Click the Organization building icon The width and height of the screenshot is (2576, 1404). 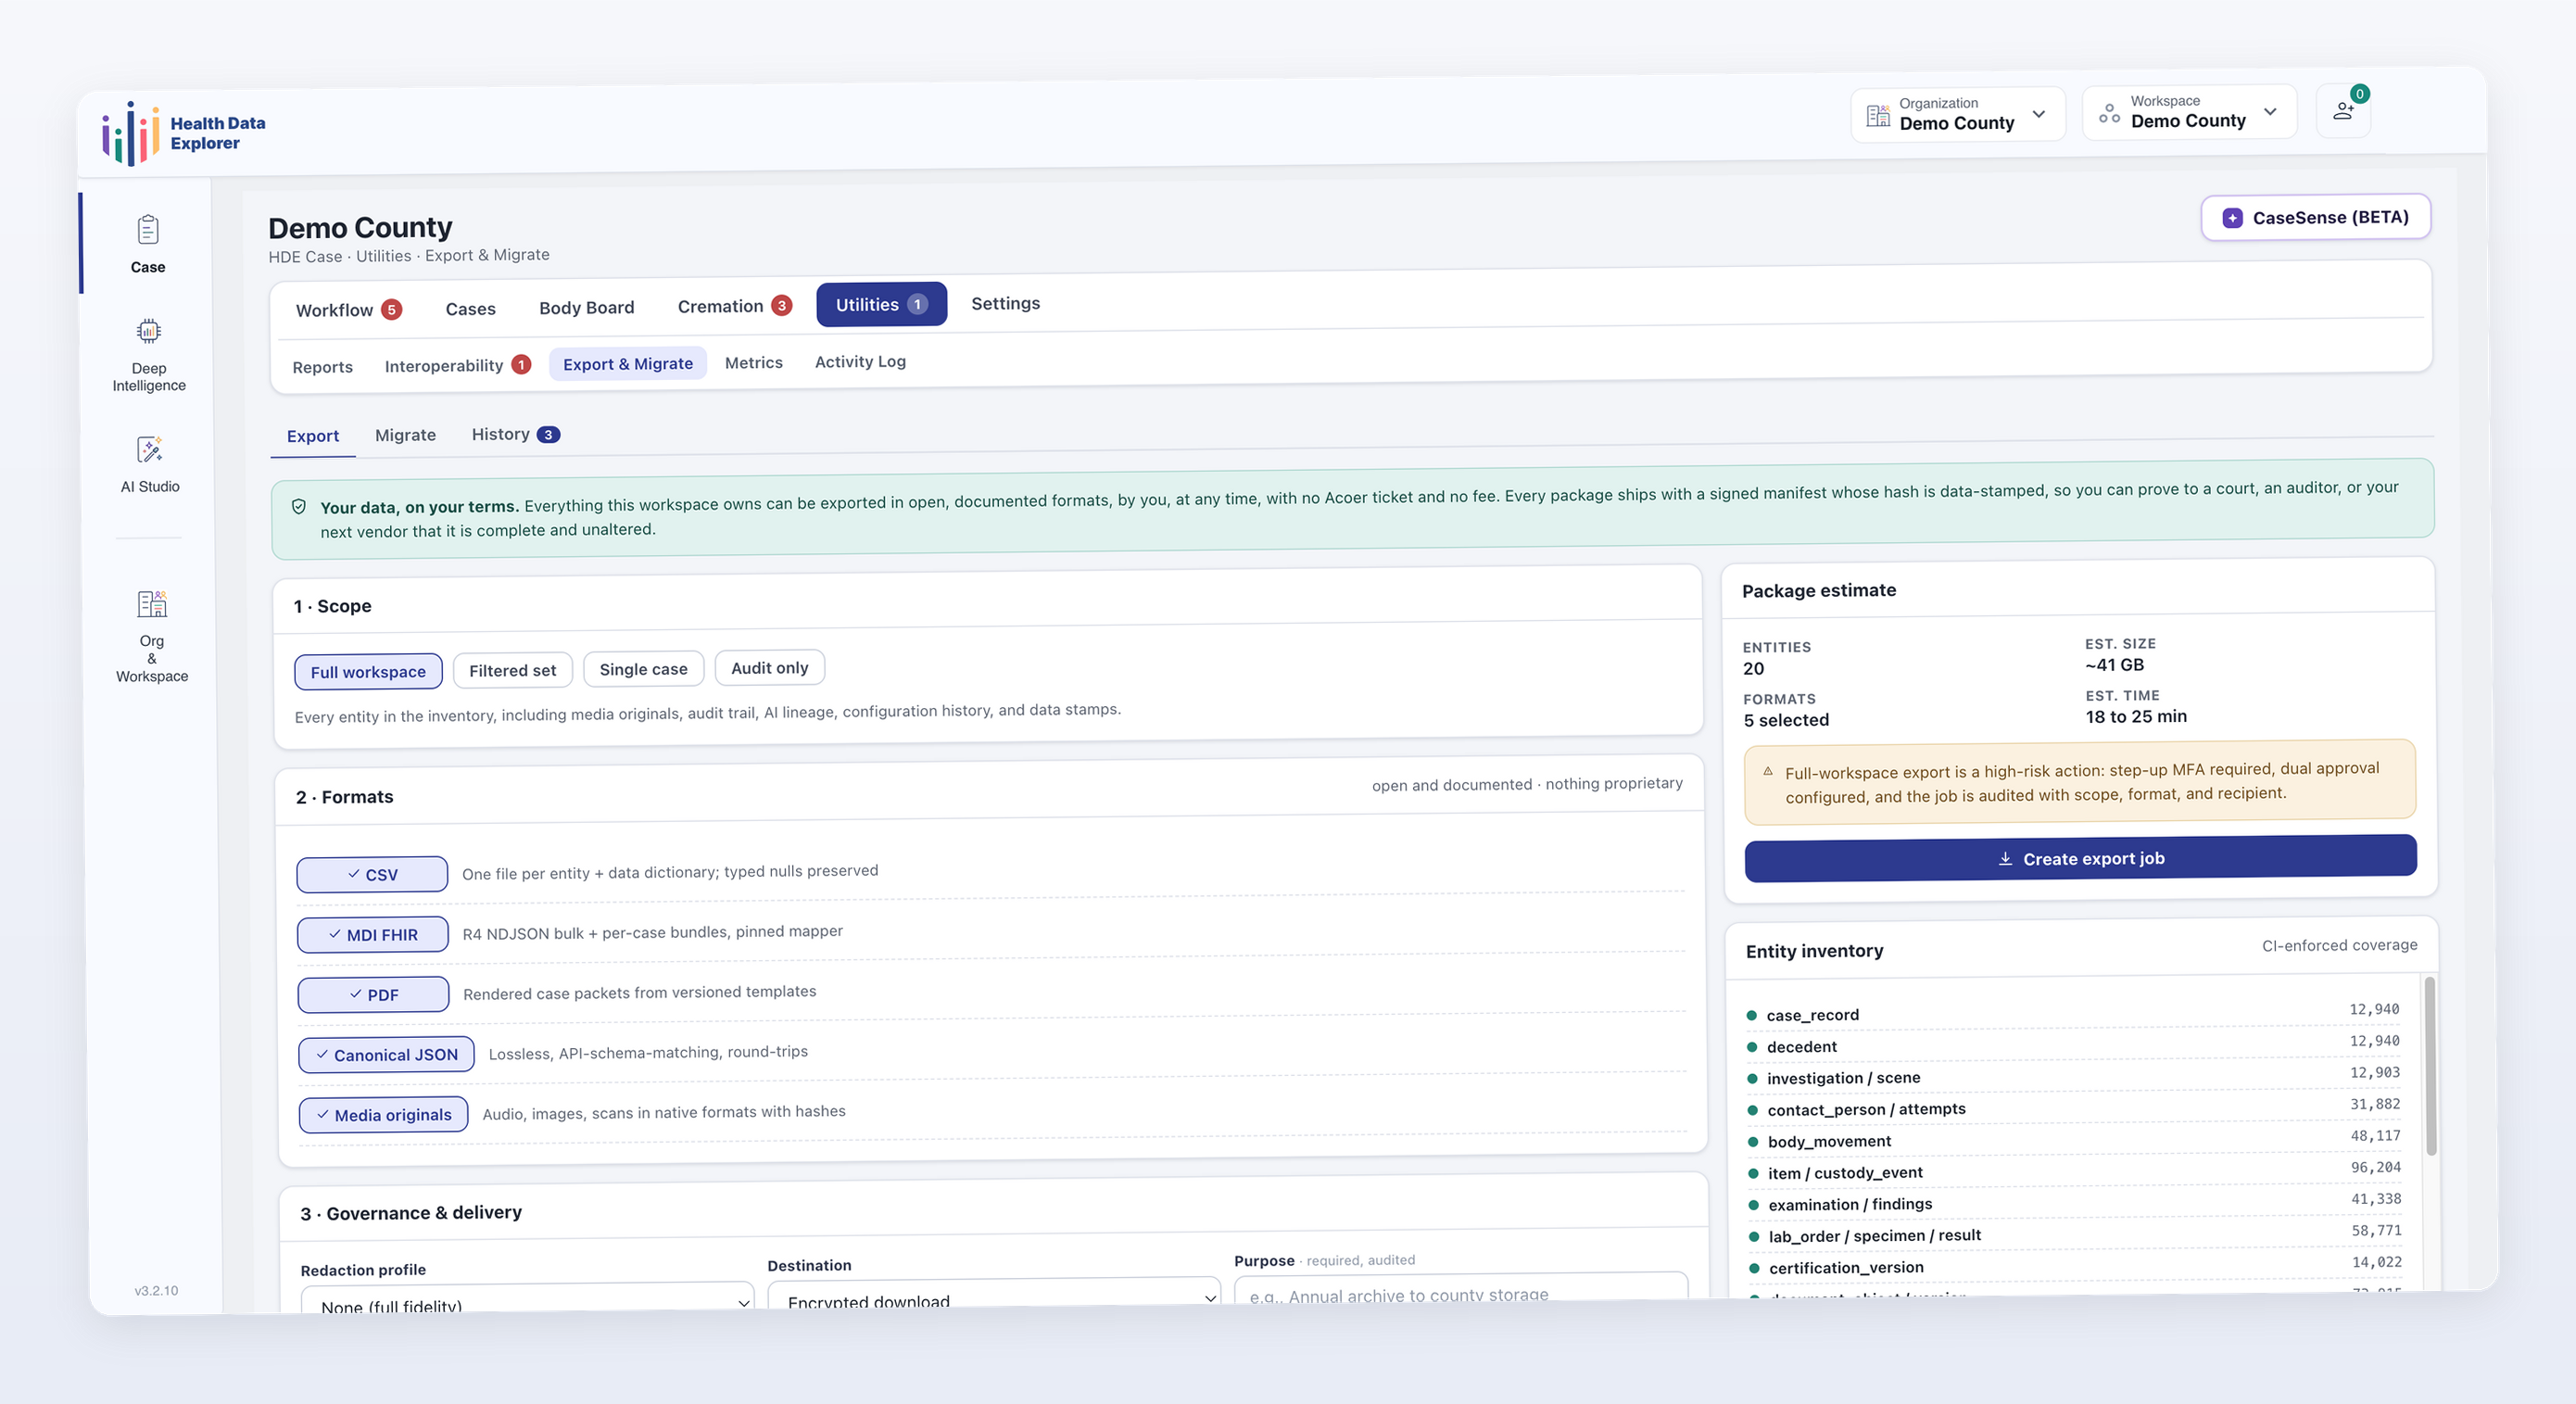coord(1878,115)
